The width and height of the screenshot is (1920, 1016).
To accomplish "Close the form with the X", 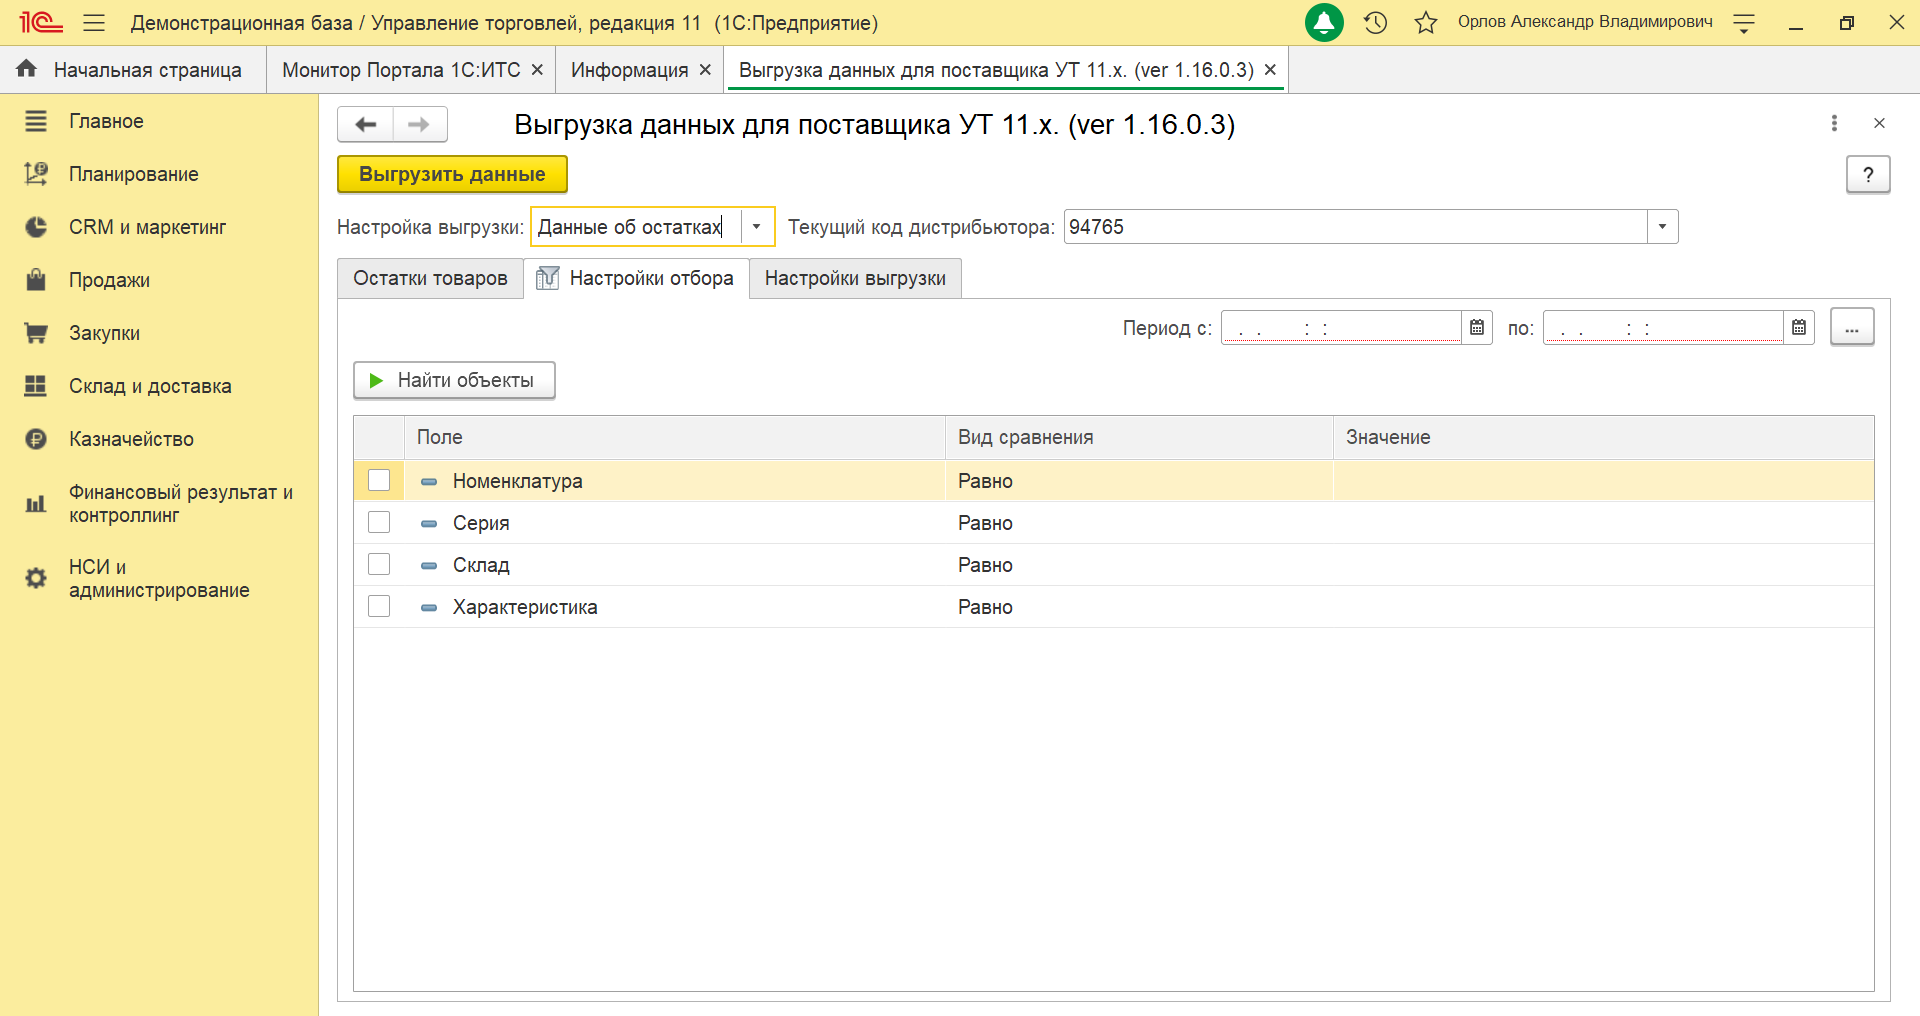I will point(1879,123).
